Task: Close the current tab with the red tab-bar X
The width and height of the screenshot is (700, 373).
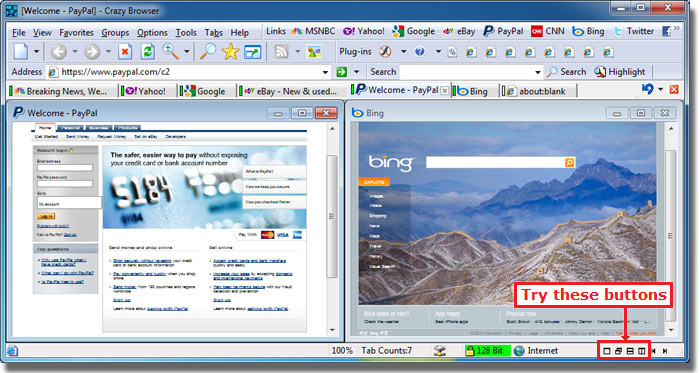Action: pos(674,89)
